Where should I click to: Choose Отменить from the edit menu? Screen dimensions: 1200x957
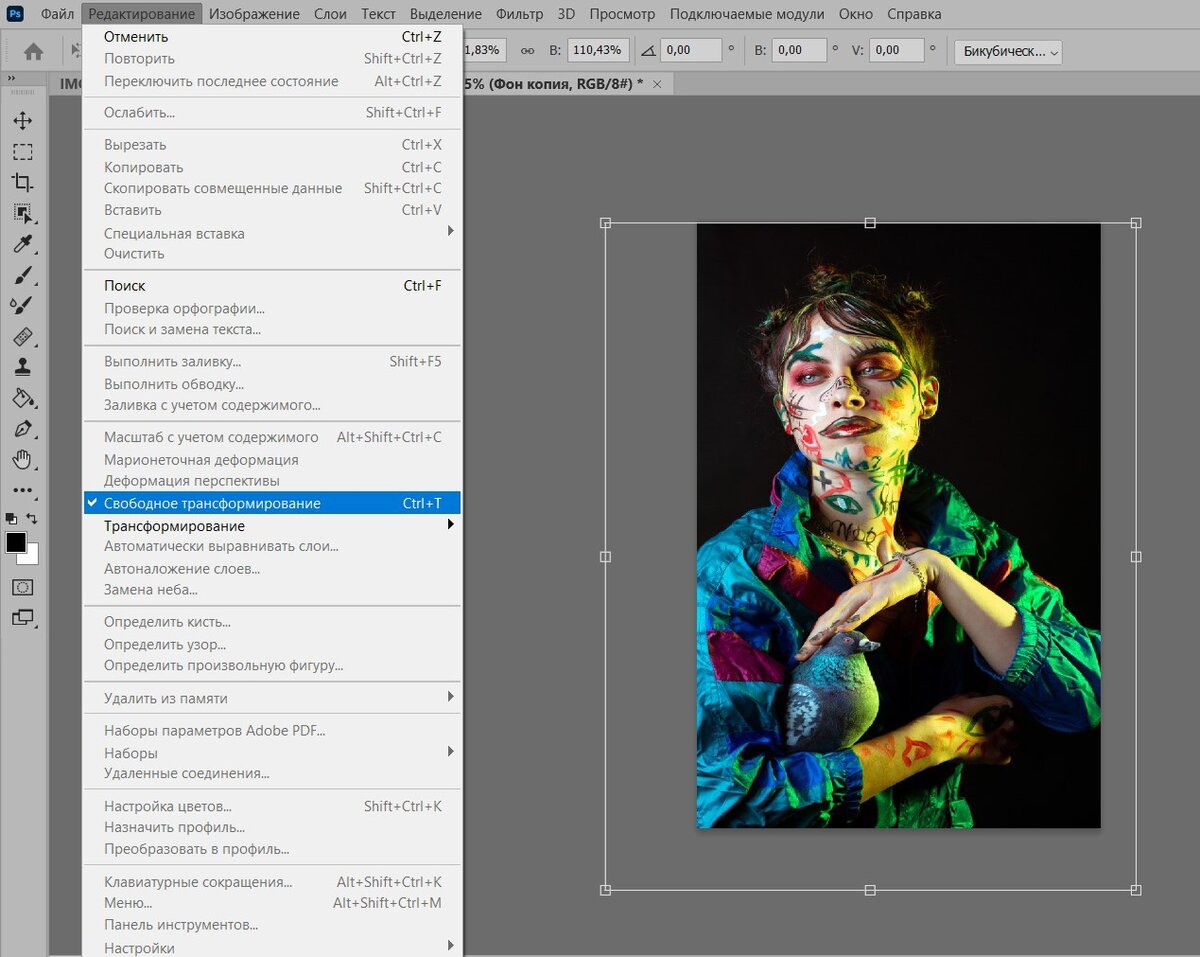pos(272,37)
